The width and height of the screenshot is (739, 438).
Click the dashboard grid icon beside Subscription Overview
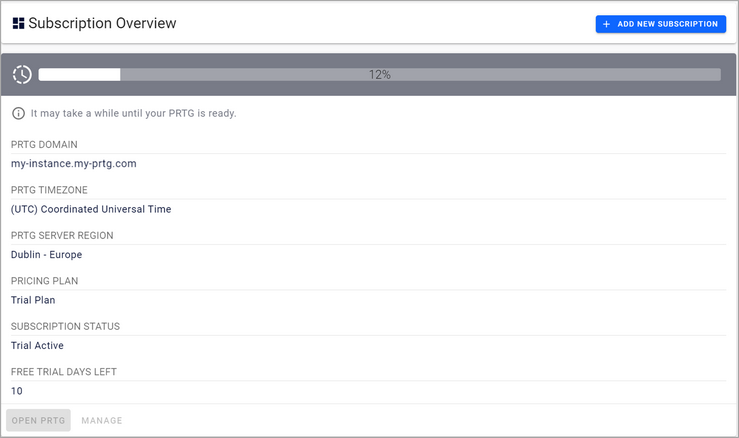point(18,23)
